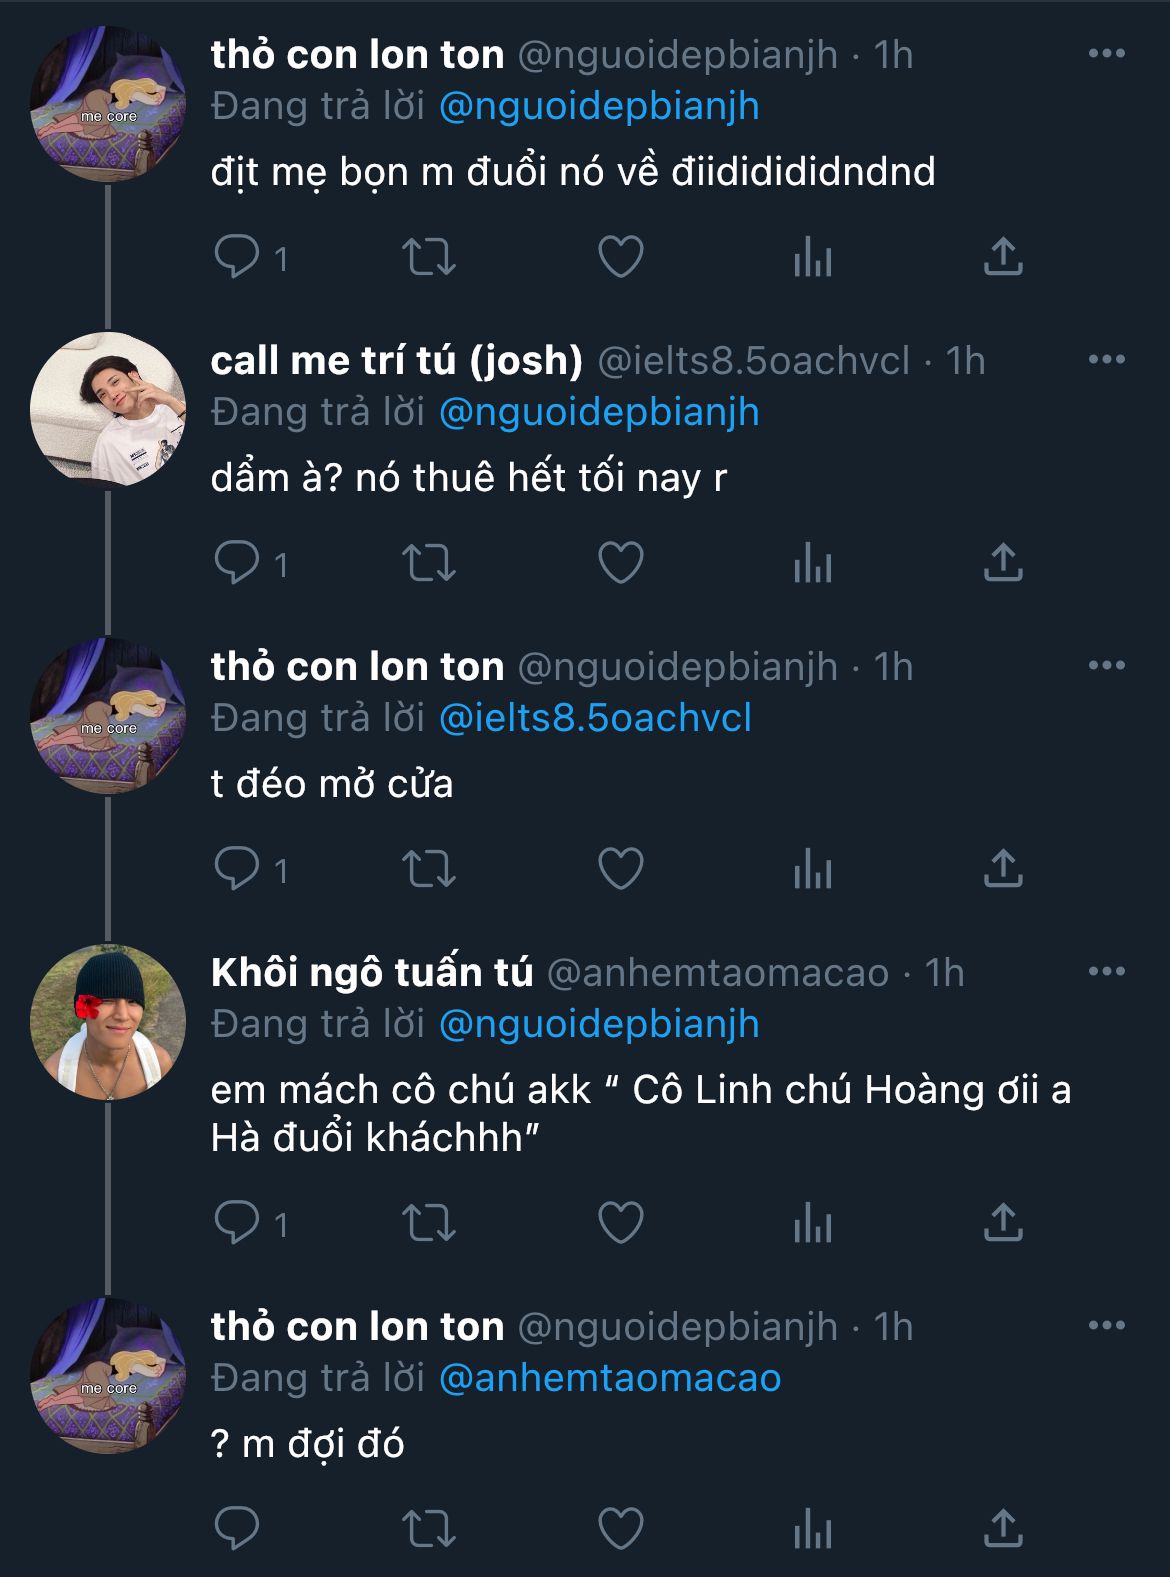Open the @ielts8.5oachvcl mention link

tap(595, 718)
